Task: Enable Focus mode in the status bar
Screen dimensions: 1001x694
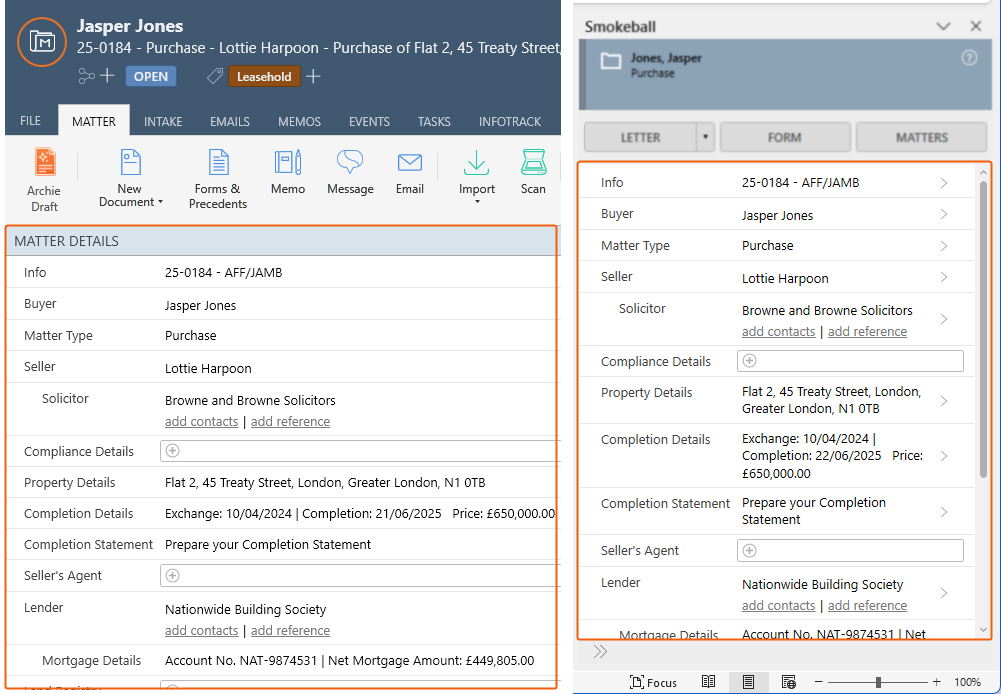Action: 653,683
